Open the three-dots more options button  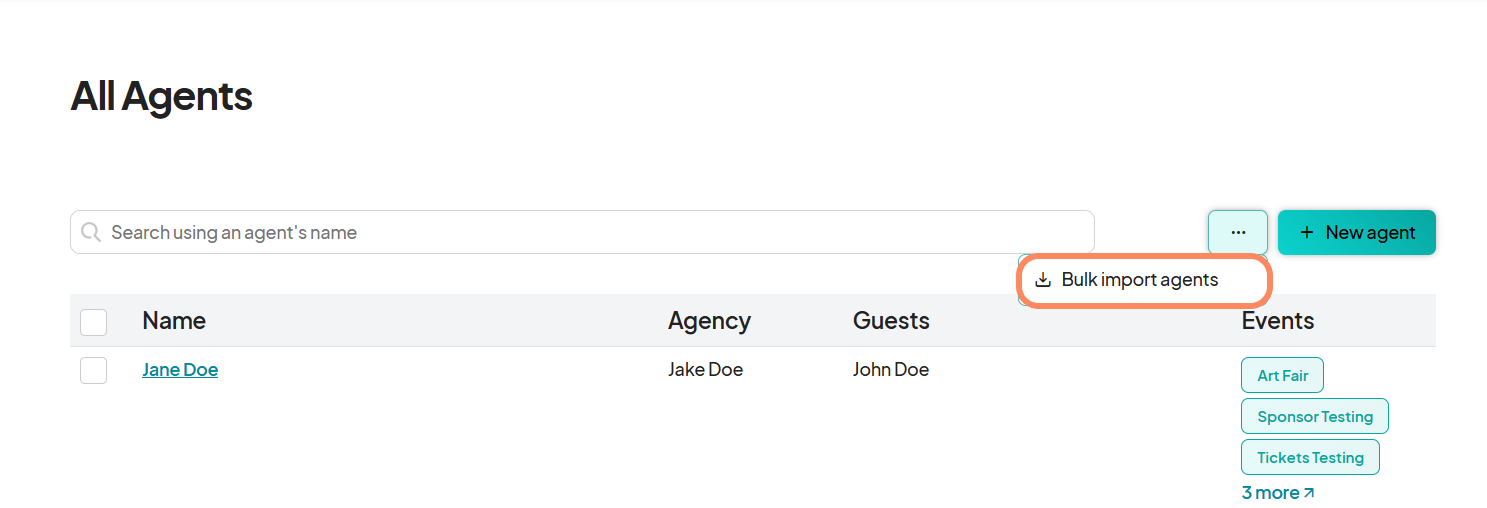[1238, 232]
